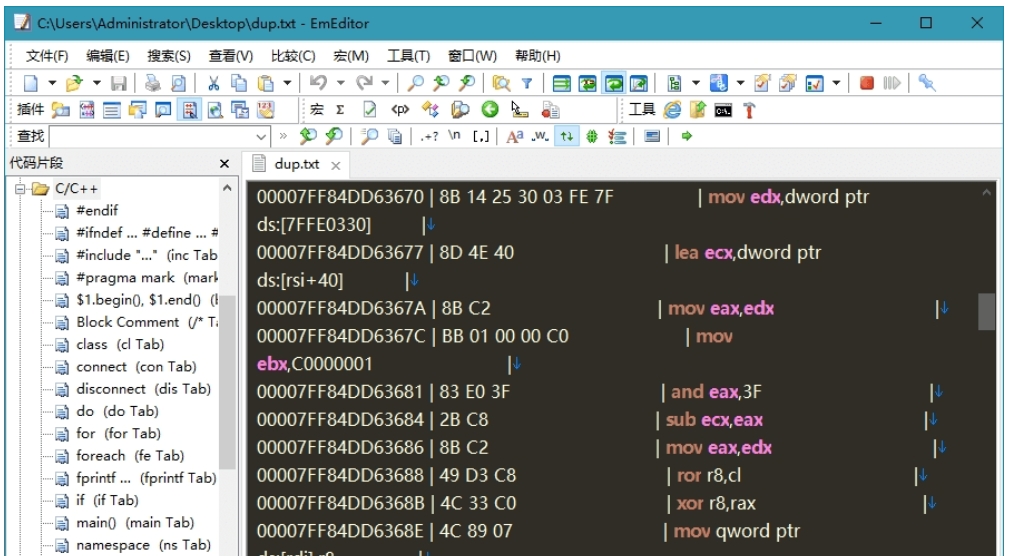The height and width of the screenshot is (556, 1010).
Task: Open the Explorer plugin folder icon
Action: click(61, 110)
